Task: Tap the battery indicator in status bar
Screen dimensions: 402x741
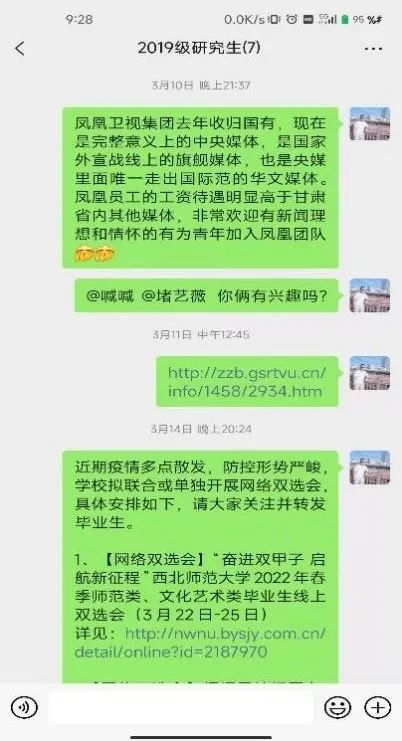Action: tap(345, 19)
